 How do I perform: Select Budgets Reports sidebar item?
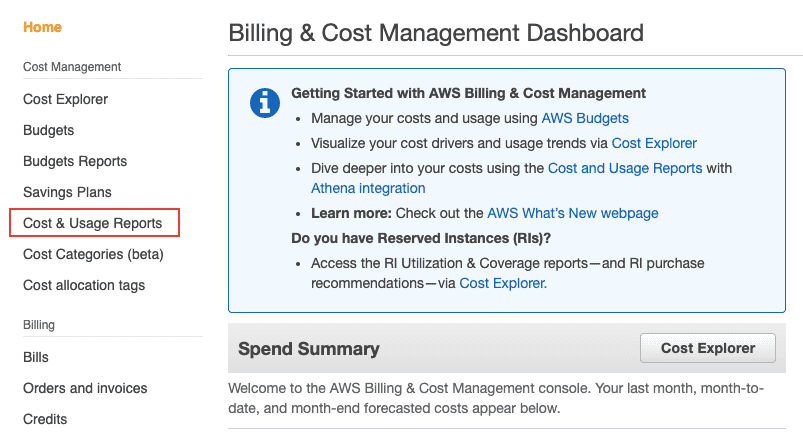coord(75,161)
